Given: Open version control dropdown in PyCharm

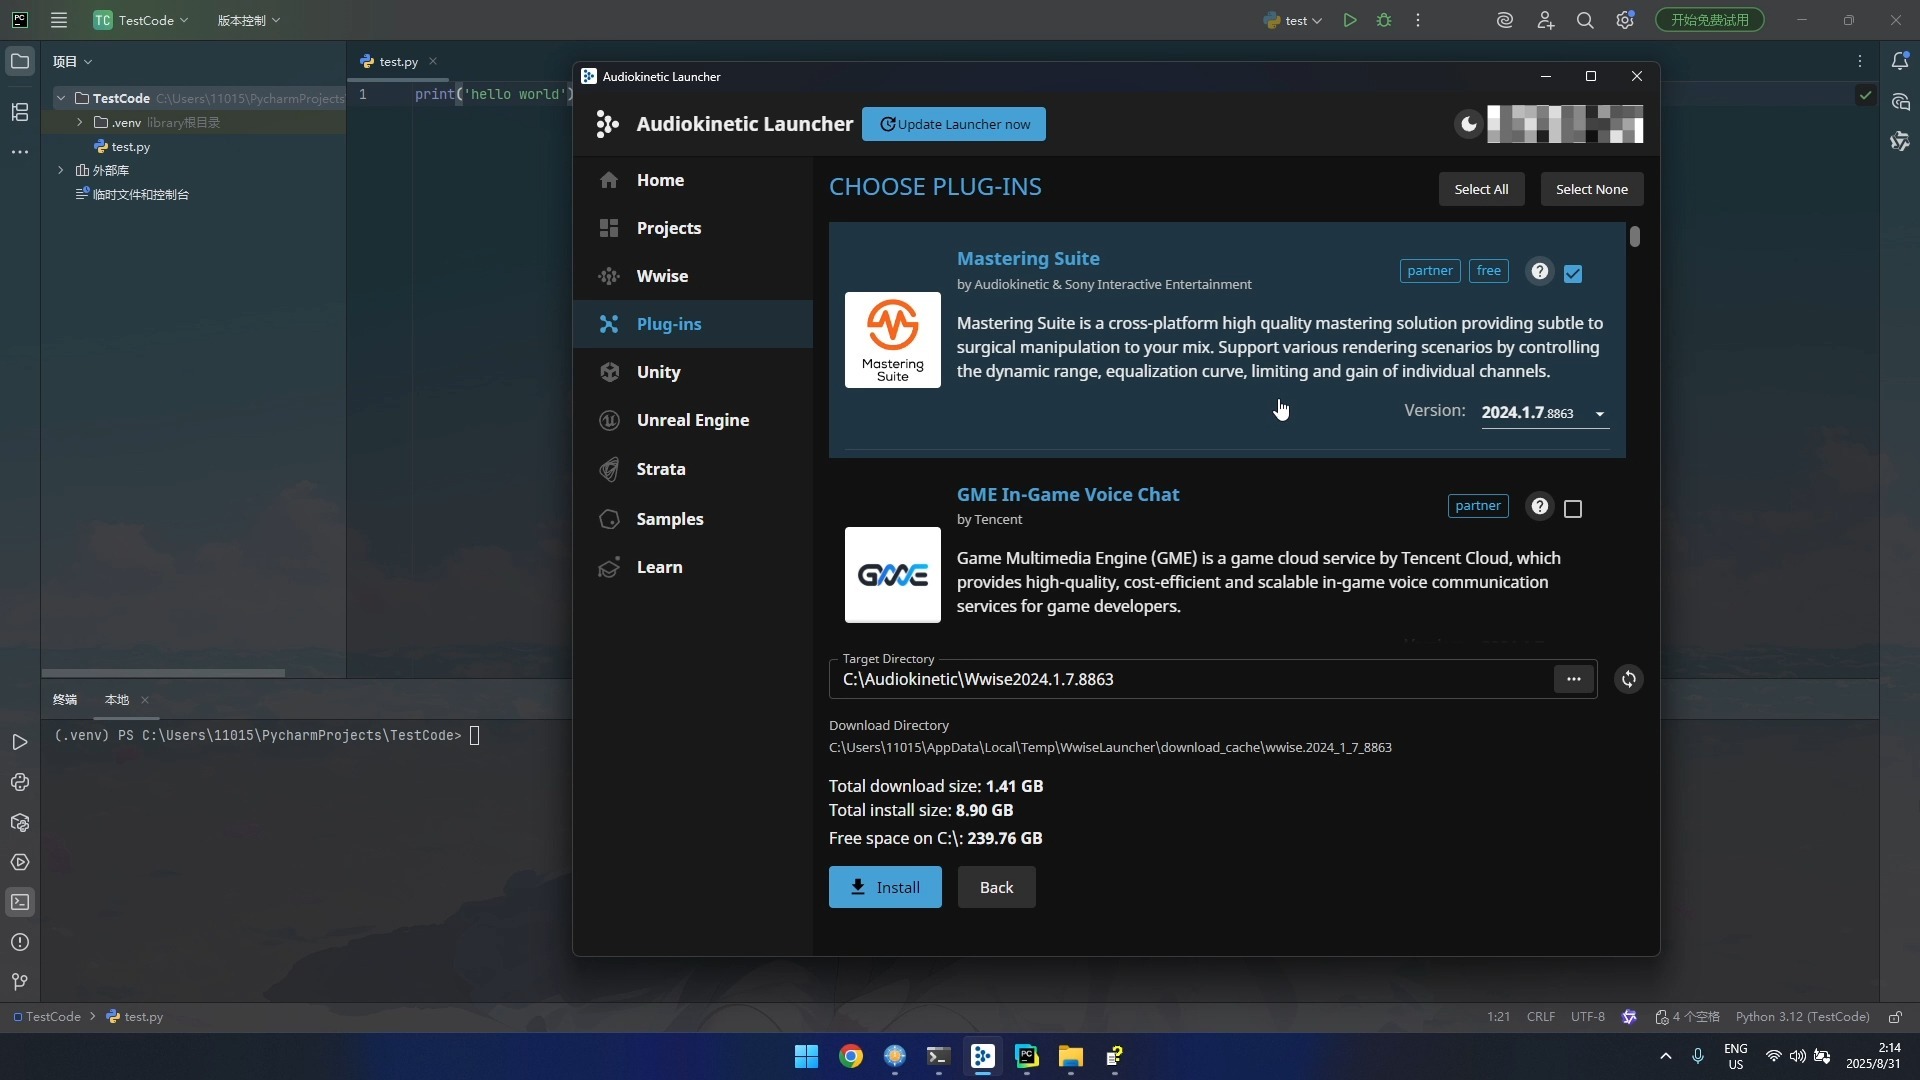Looking at the screenshot, I should (x=249, y=20).
